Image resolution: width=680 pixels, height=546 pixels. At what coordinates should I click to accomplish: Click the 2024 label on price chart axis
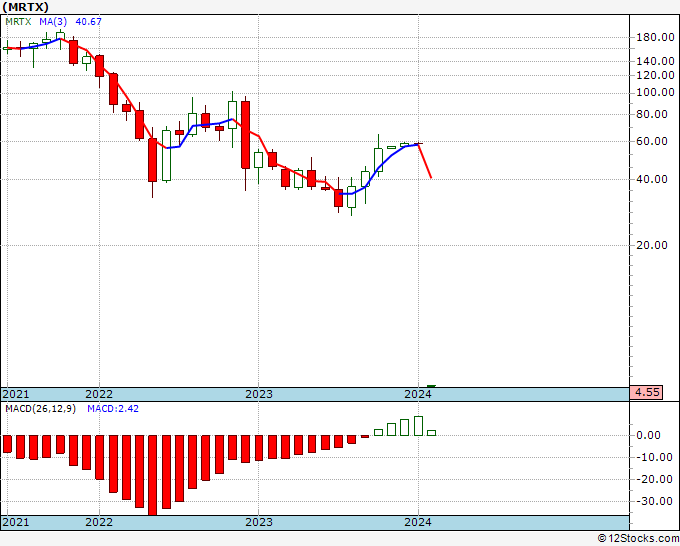[x=418, y=394]
